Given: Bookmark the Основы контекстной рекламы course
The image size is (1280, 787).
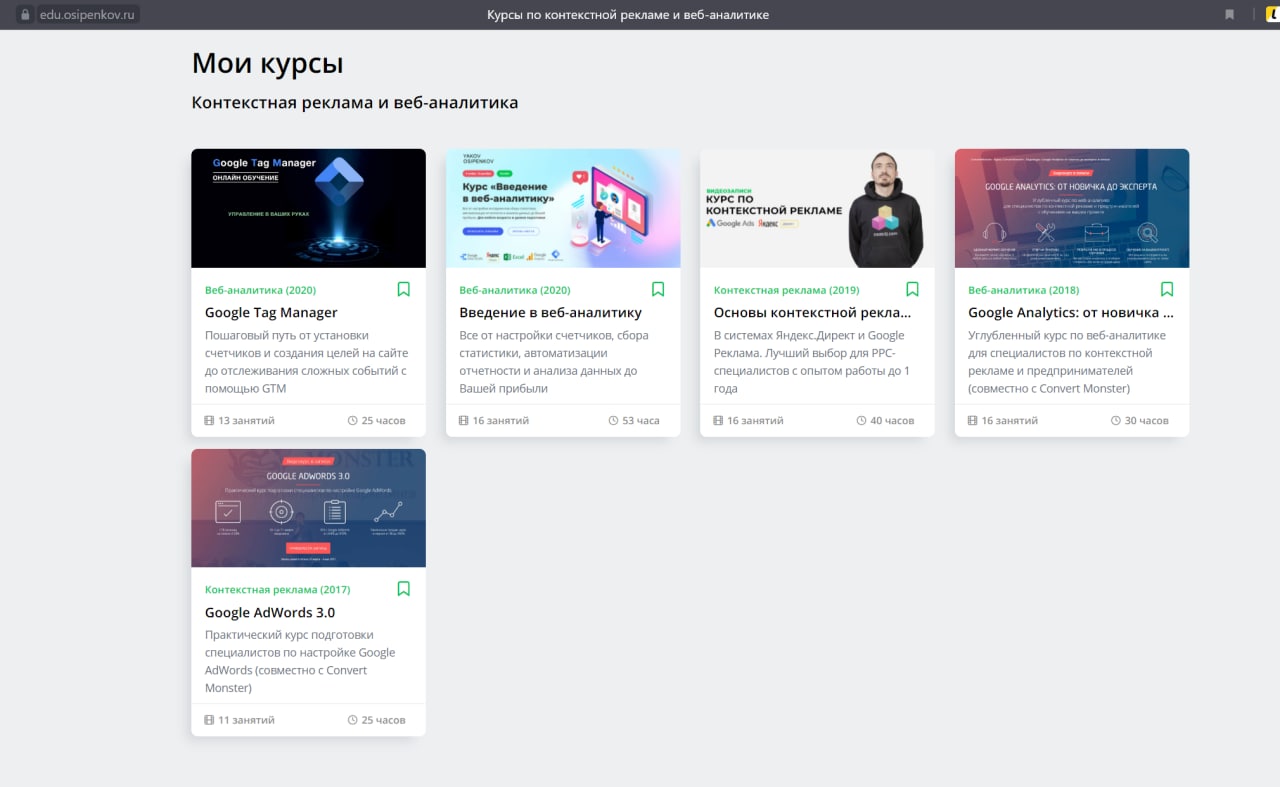Looking at the screenshot, I should 912,289.
